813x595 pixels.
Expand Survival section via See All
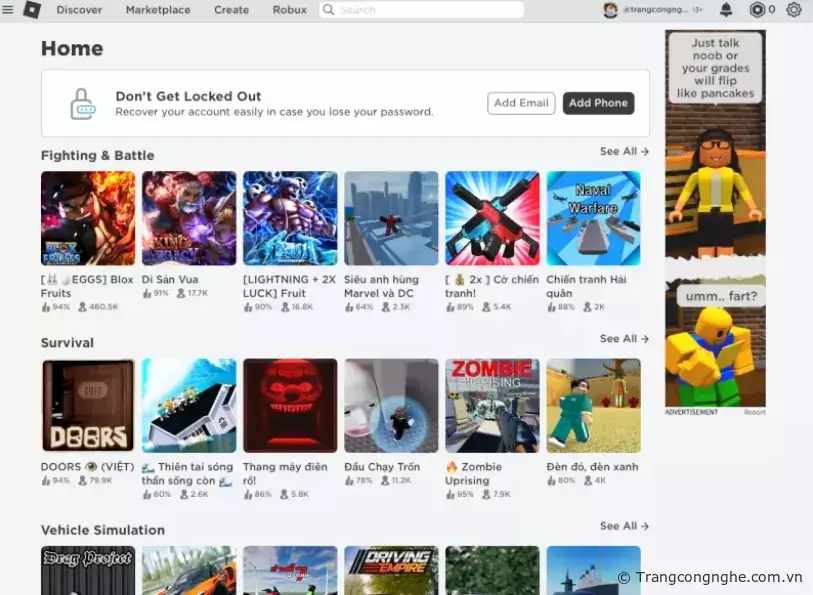(x=624, y=339)
